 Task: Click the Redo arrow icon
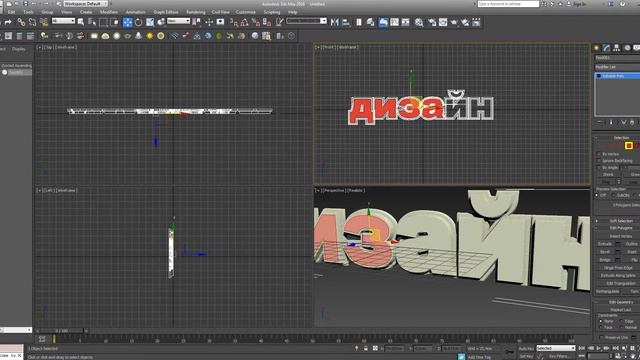tap(8, 22)
